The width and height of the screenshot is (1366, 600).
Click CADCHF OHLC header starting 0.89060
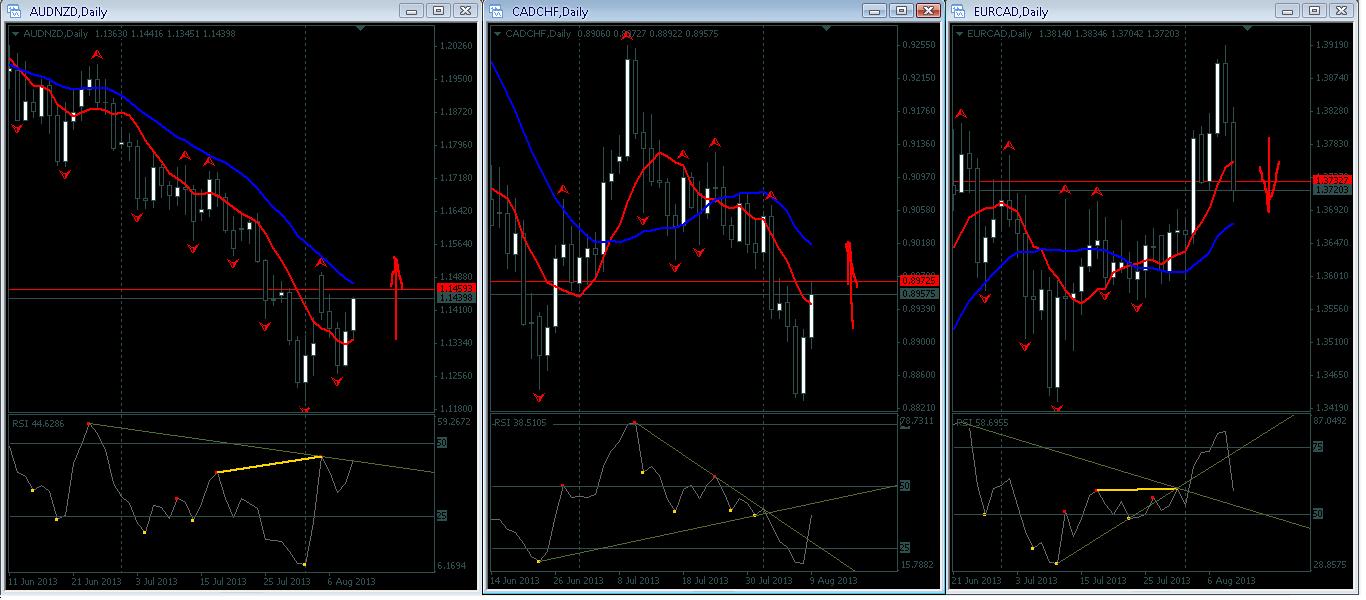[x=647, y=34]
